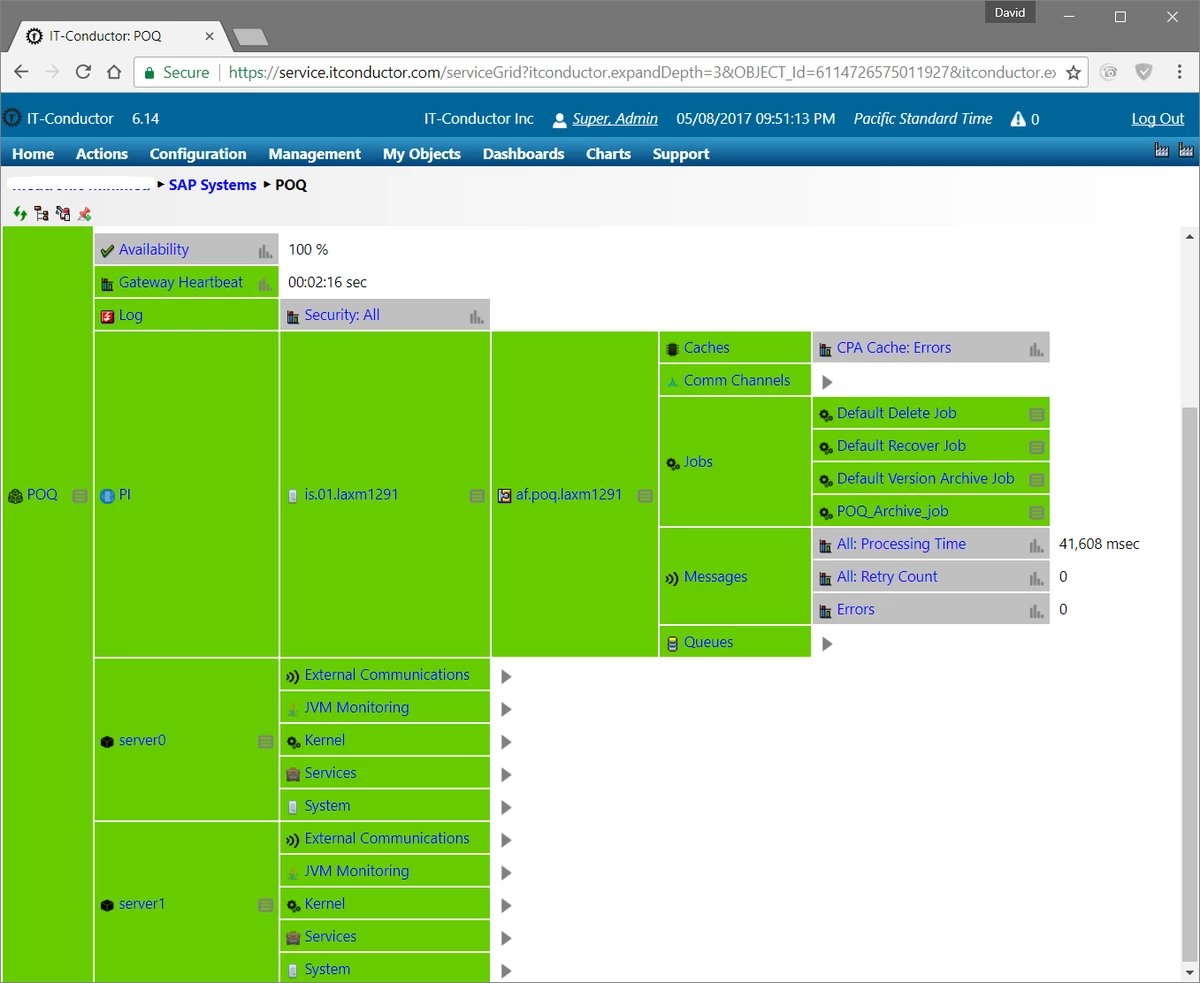The image size is (1200, 983).
Task: Click the gear icon on Default Recover Job
Action: 827,446
